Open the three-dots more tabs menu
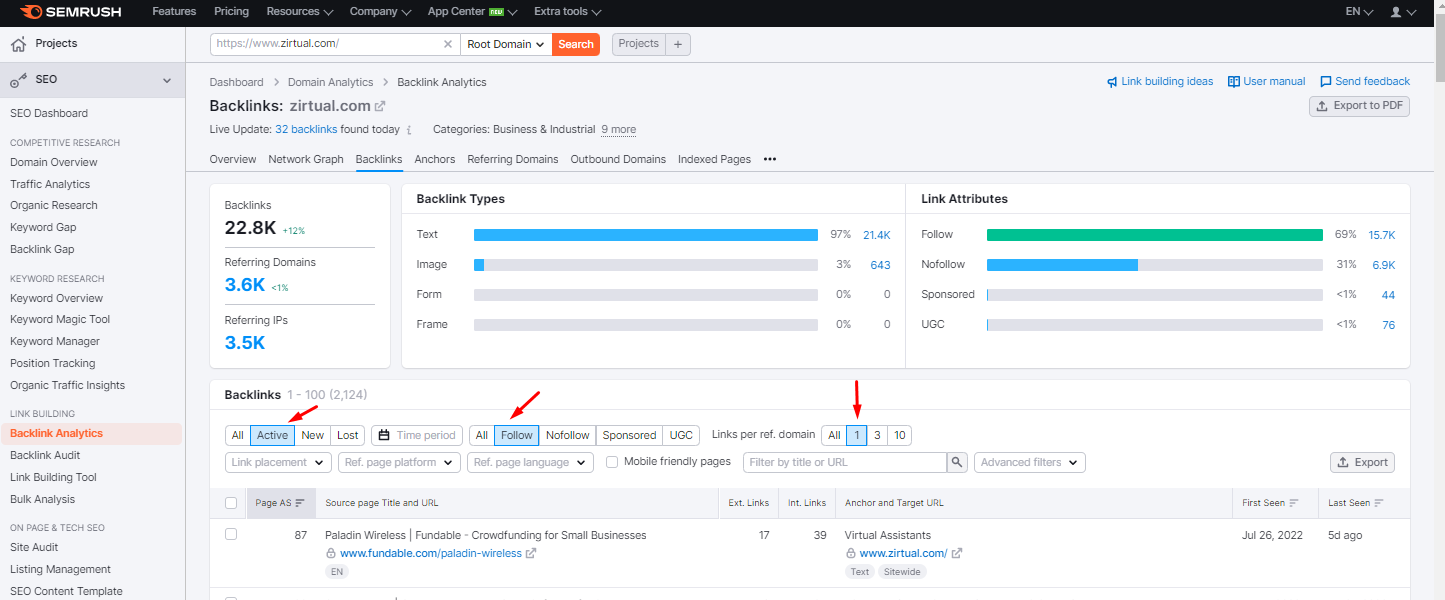Image resolution: width=1445 pixels, height=600 pixels. click(770, 159)
